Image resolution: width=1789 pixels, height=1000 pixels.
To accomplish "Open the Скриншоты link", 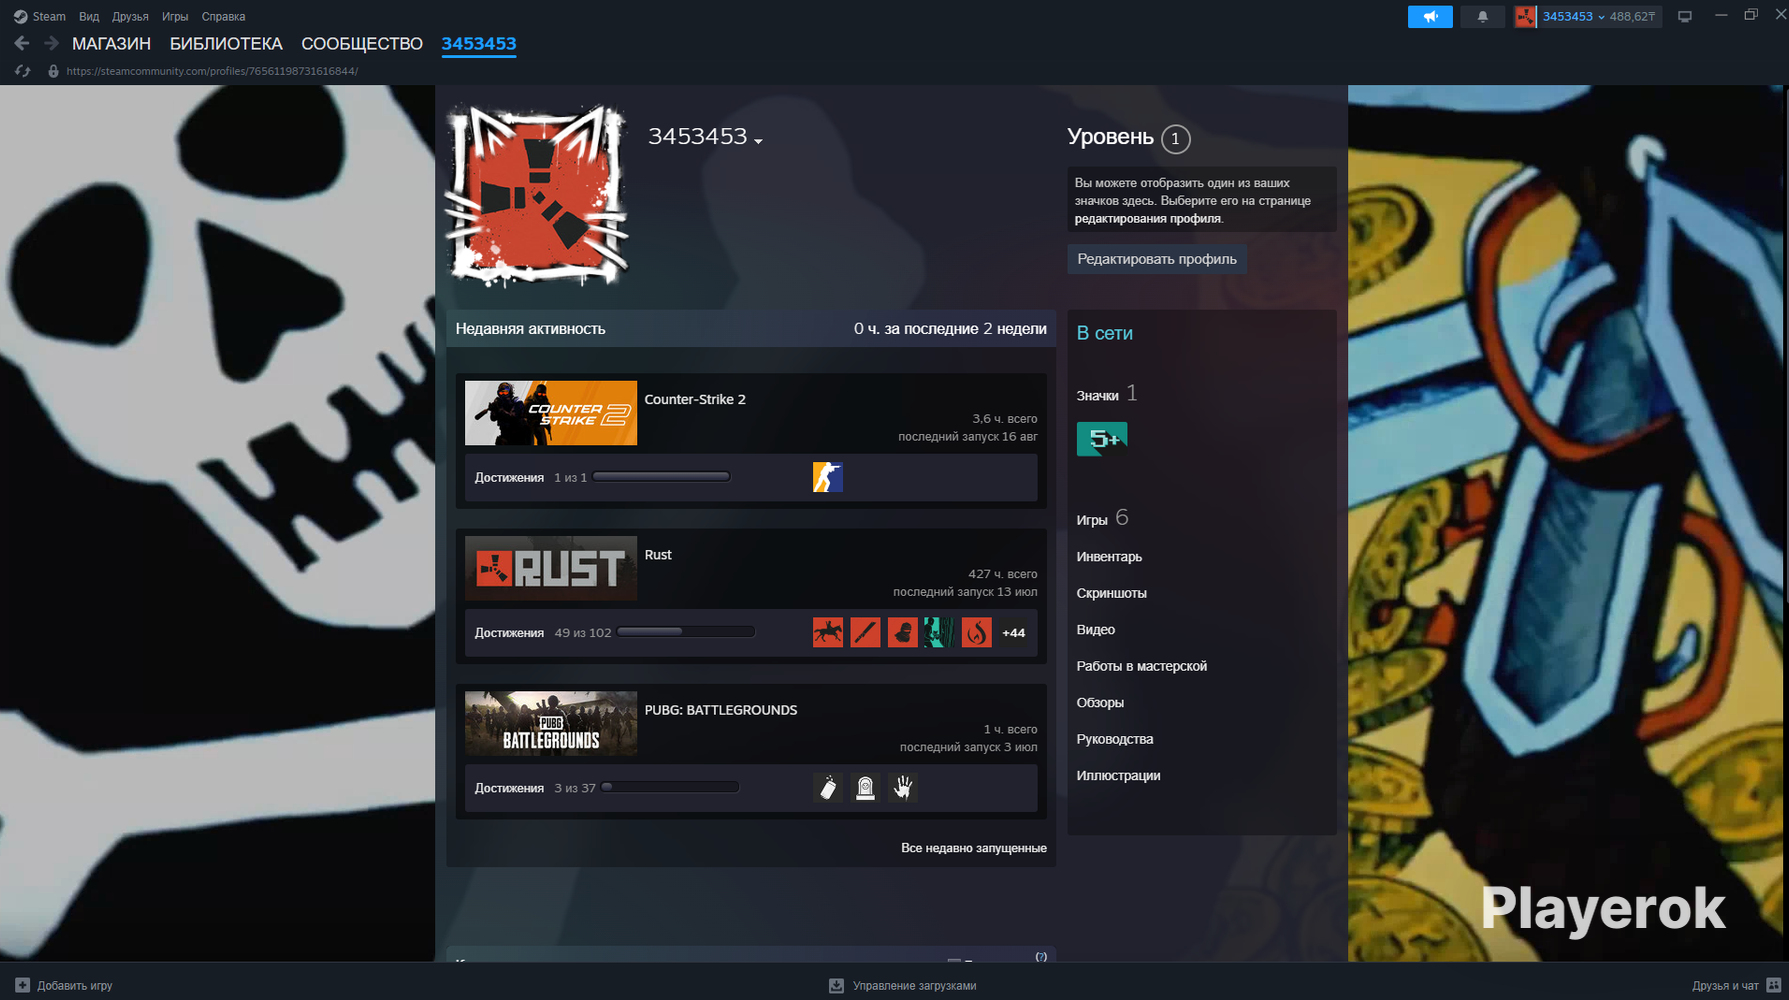I will [1111, 593].
